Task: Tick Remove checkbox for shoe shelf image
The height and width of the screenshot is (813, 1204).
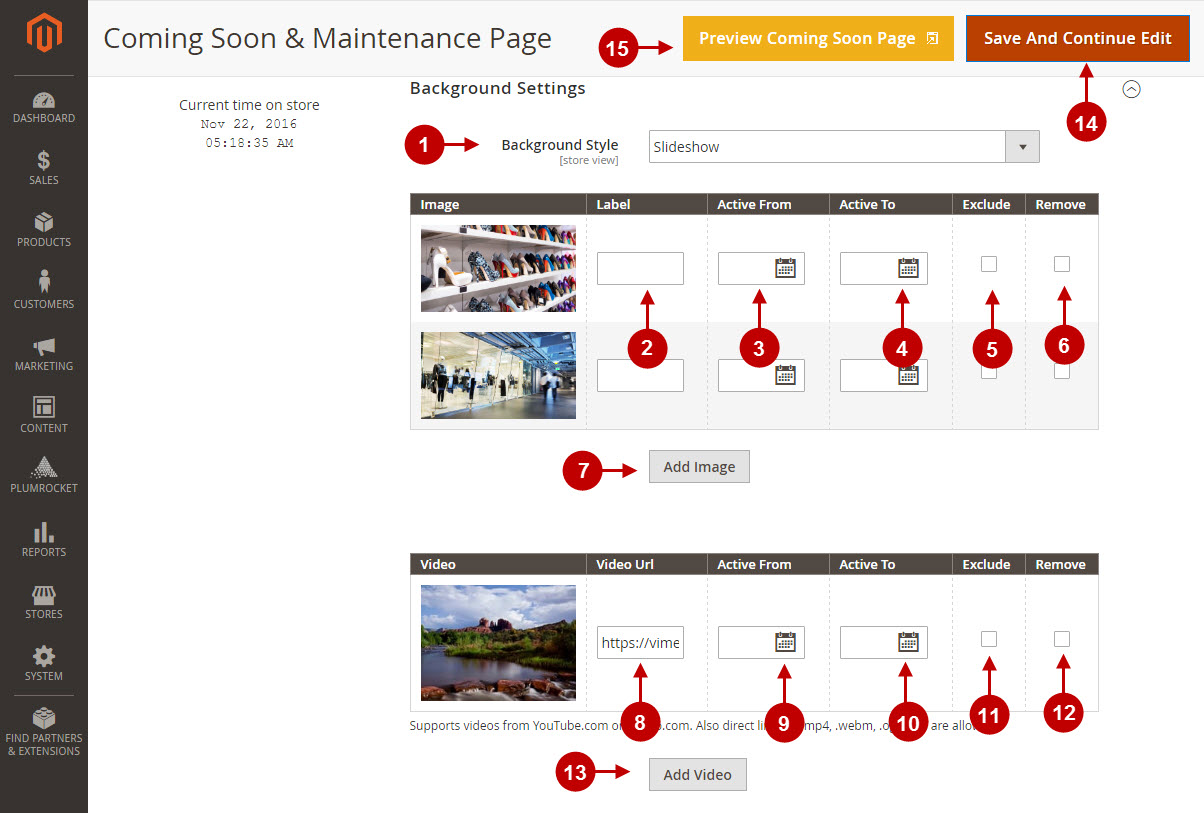Action: (1062, 264)
